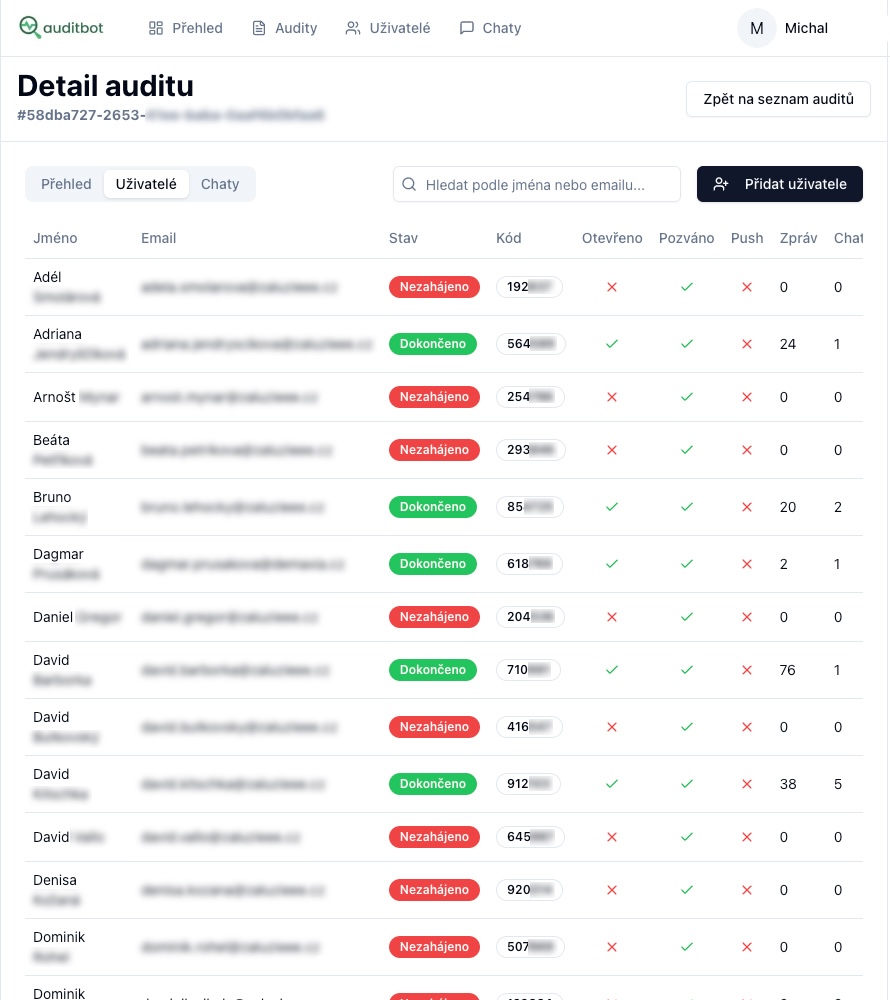Click message count 76

click(x=787, y=670)
